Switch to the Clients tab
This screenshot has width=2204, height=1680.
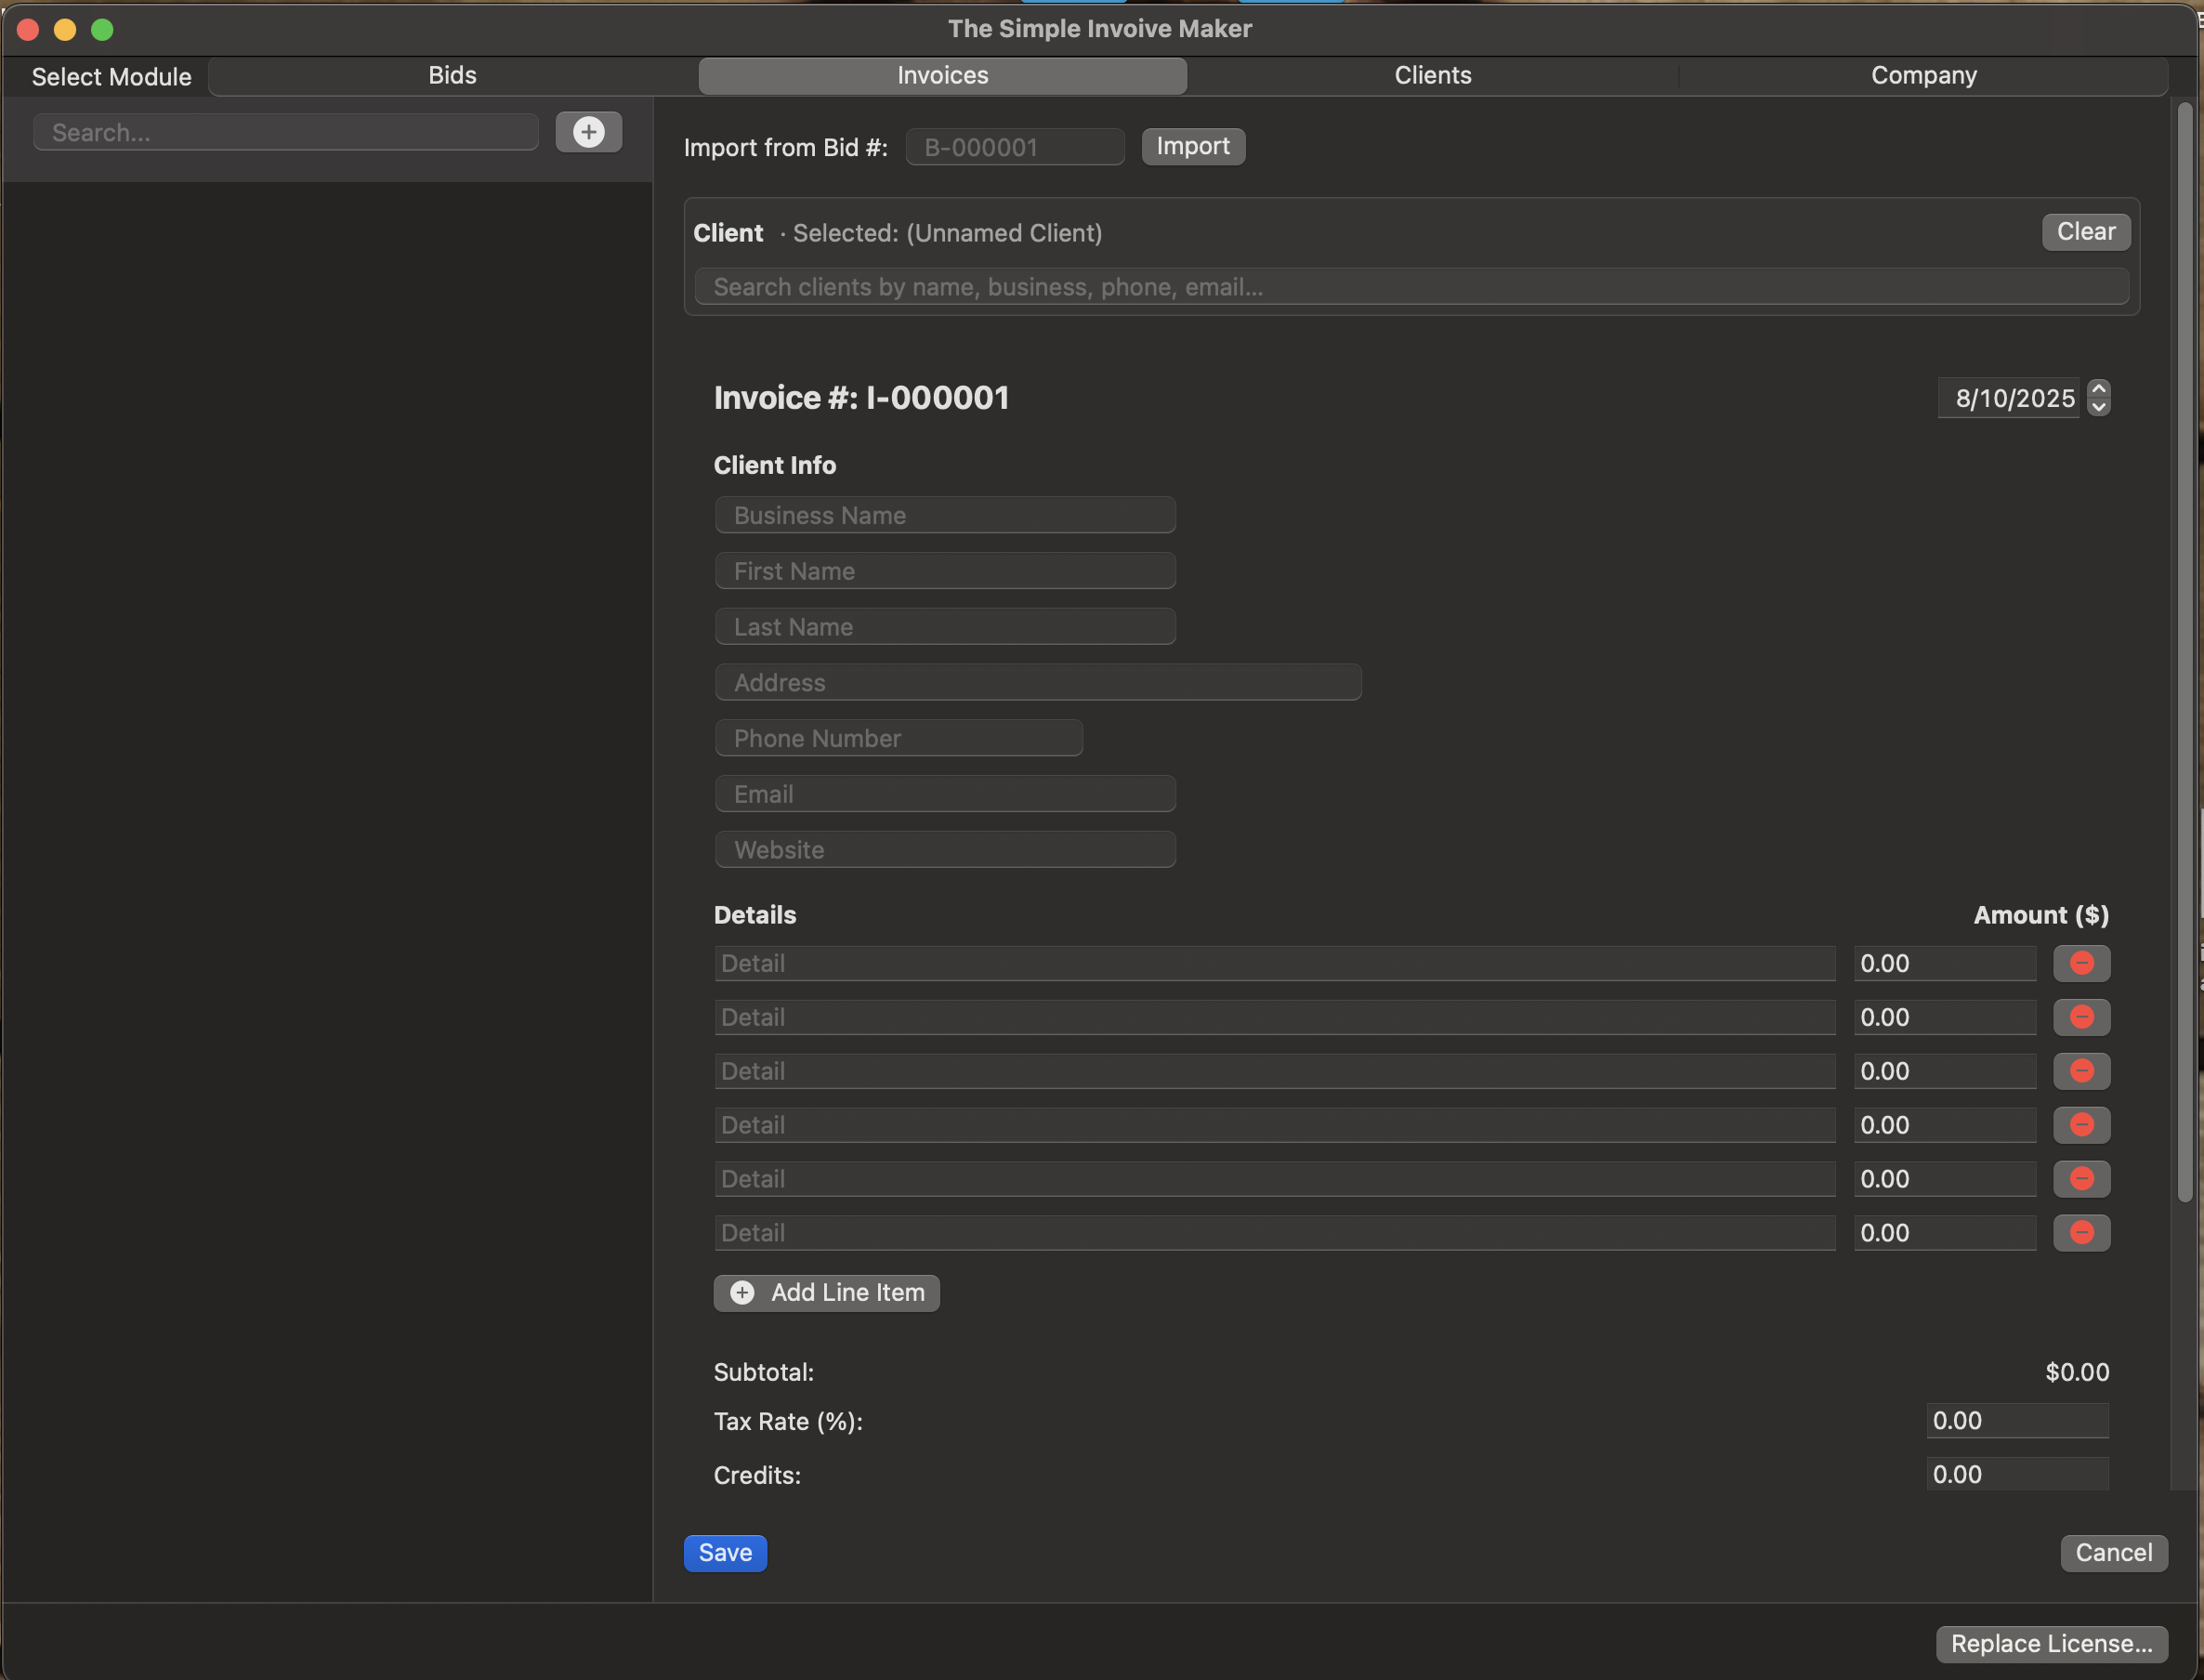[x=1432, y=75]
